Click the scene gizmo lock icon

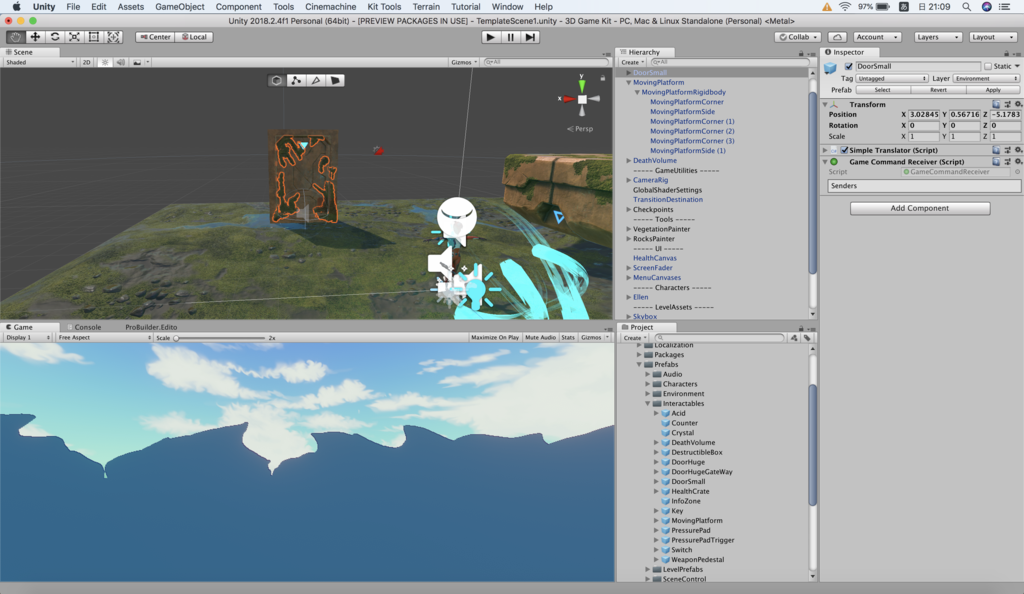coord(603,78)
